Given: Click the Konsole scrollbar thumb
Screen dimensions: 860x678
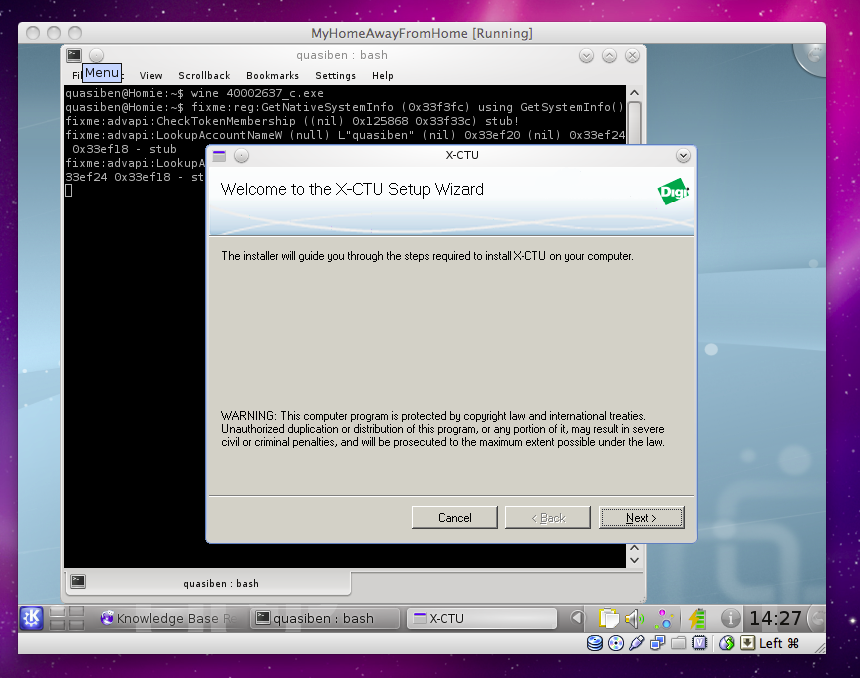Looking at the screenshot, I should [635, 123].
